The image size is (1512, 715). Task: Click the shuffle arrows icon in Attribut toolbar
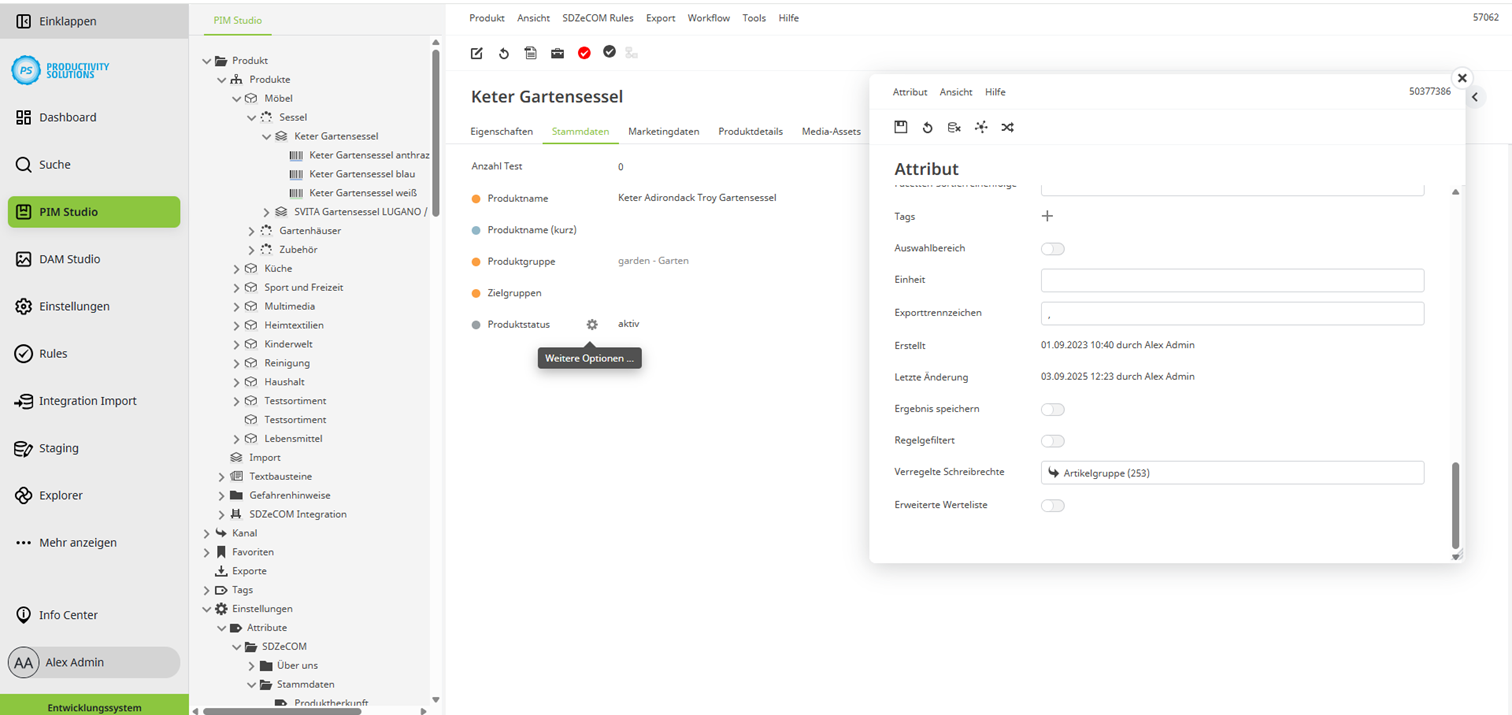[1007, 127]
